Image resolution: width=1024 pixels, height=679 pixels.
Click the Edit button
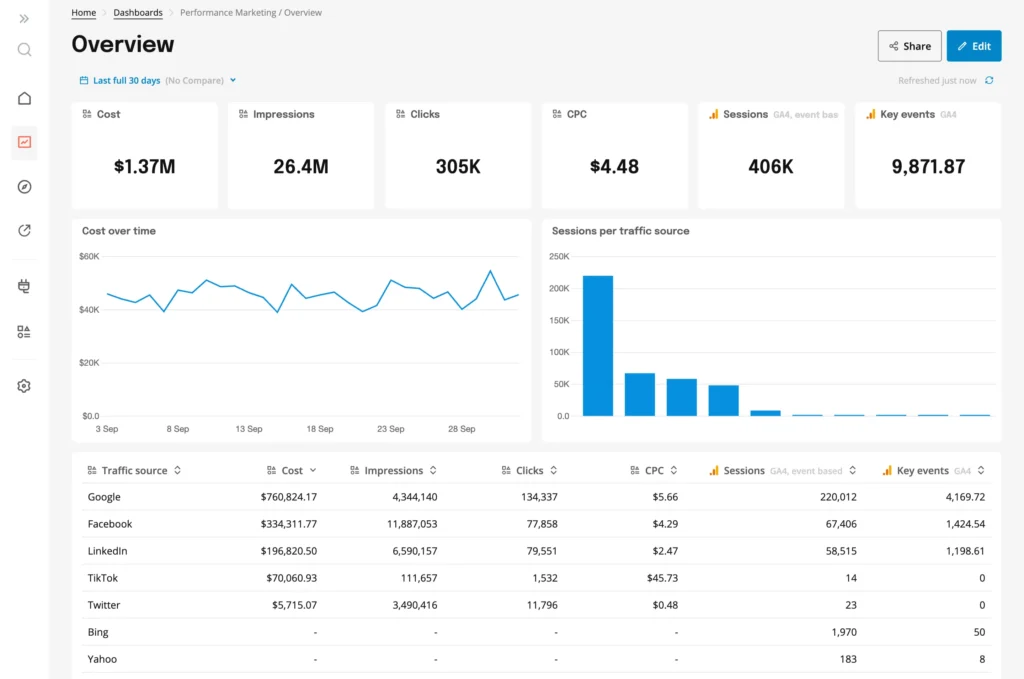973,45
